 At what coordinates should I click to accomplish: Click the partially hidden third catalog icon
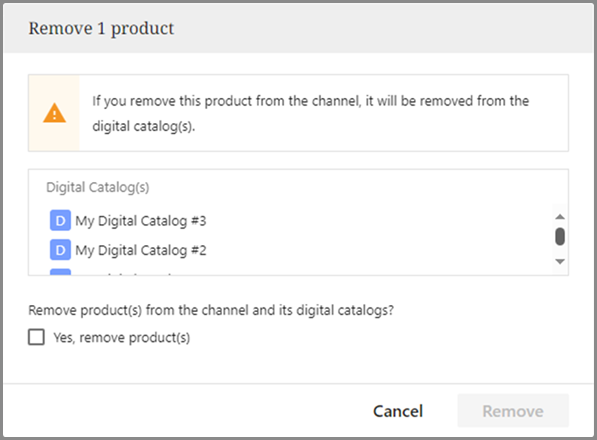[x=60, y=272]
